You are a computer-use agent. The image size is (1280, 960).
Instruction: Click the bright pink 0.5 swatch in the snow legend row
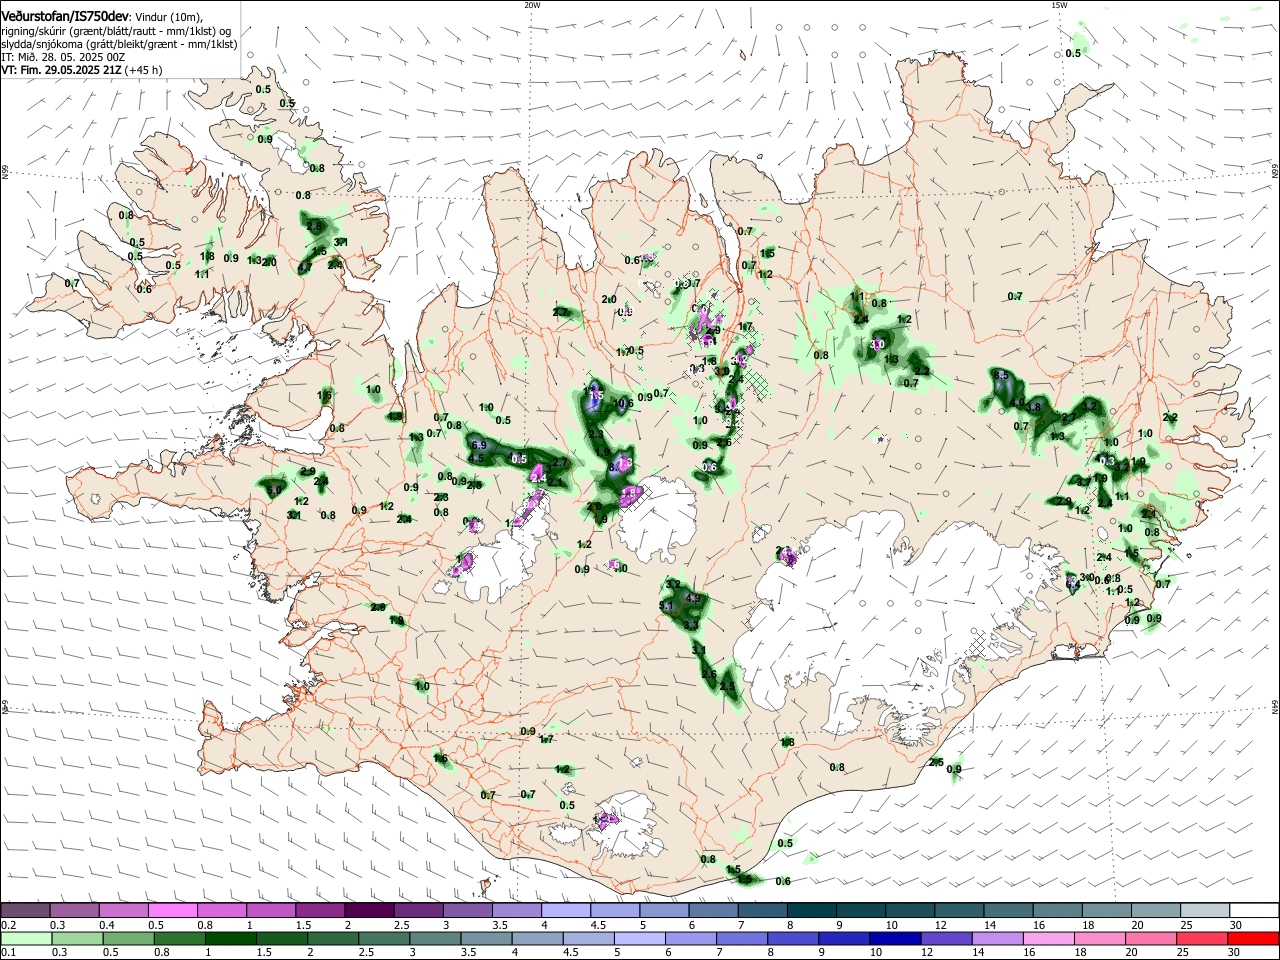(x=172, y=911)
